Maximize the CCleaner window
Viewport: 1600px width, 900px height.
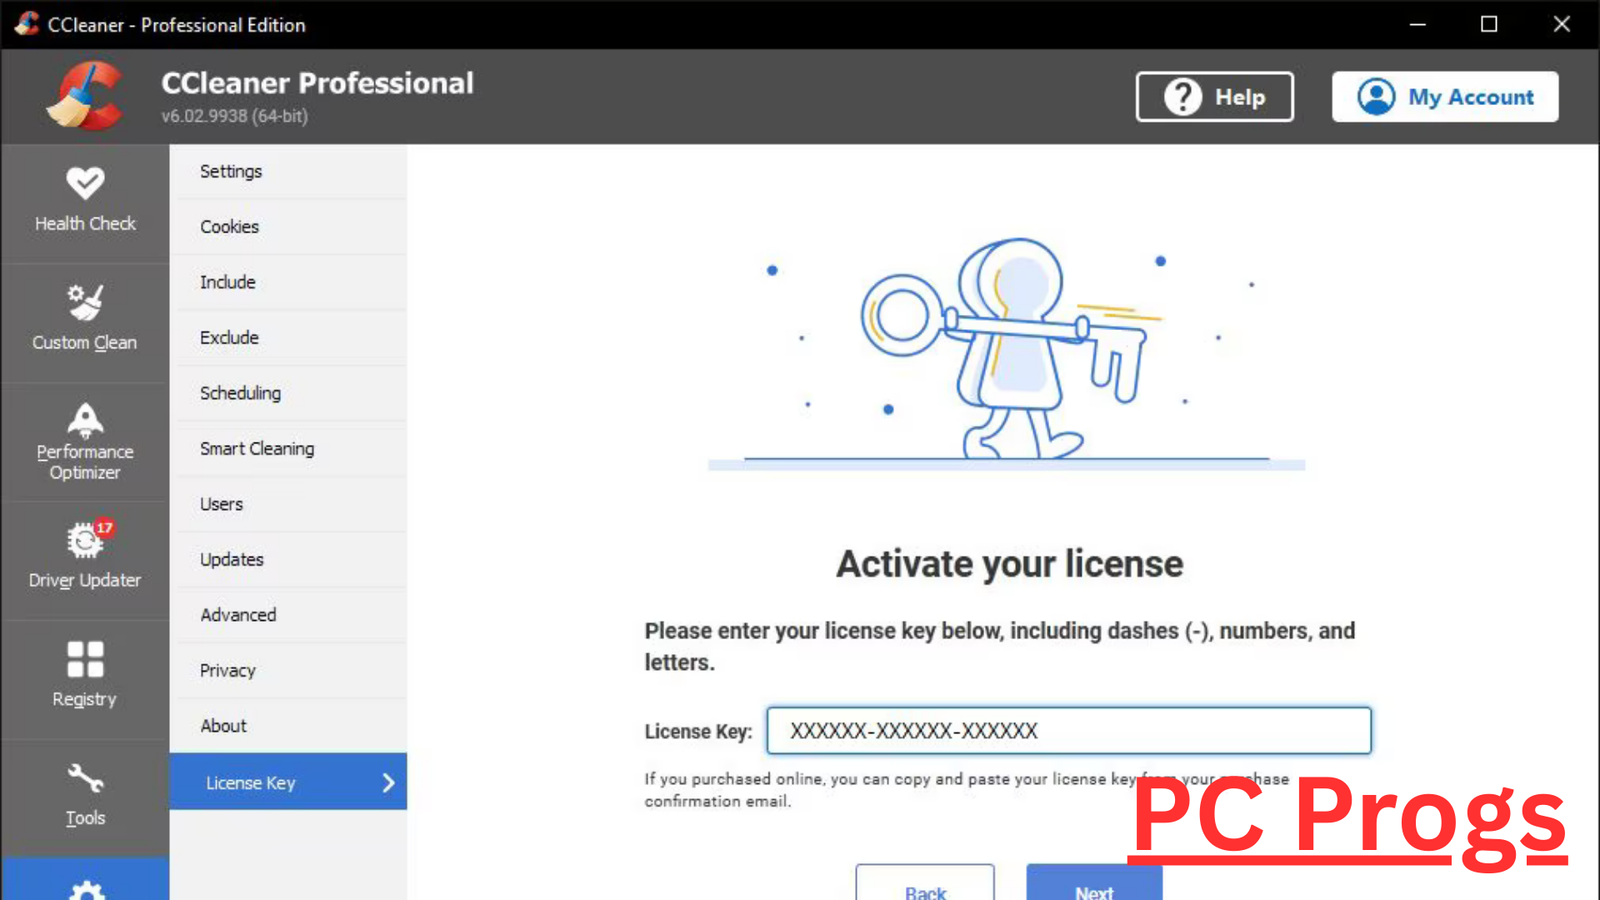(x=1489, y=24)
